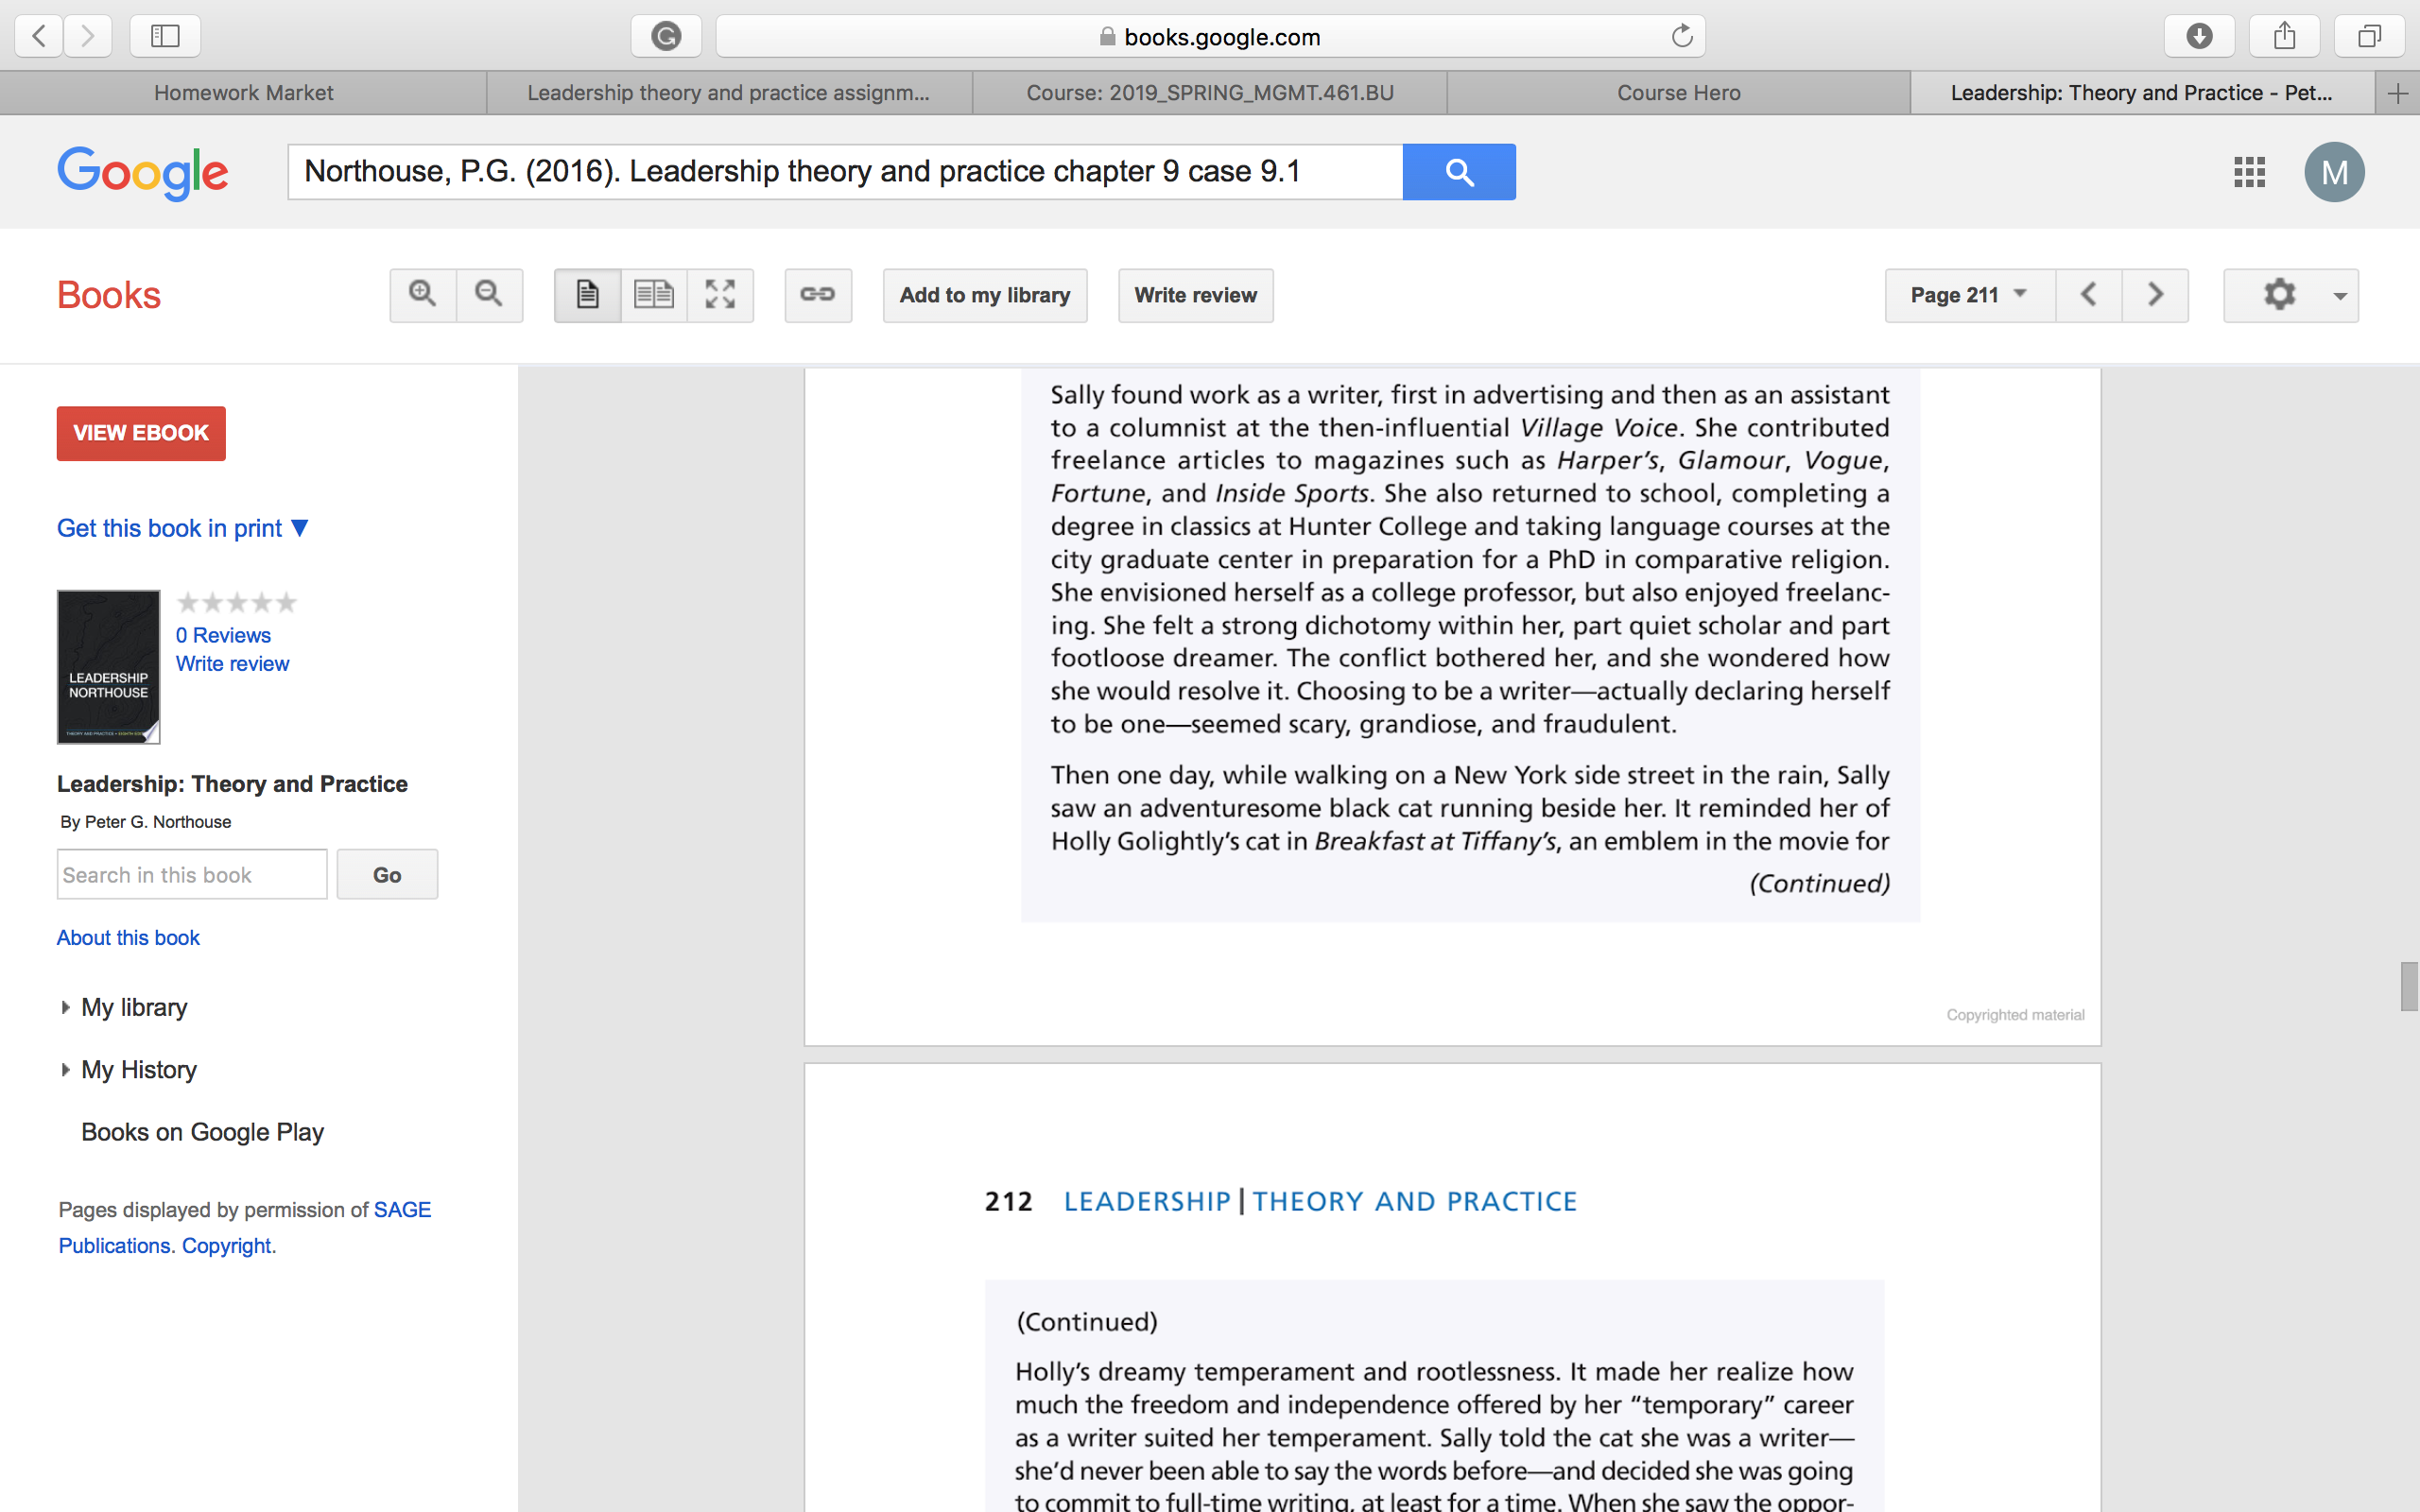Open the Copyright link

(x=226, y=1246)
